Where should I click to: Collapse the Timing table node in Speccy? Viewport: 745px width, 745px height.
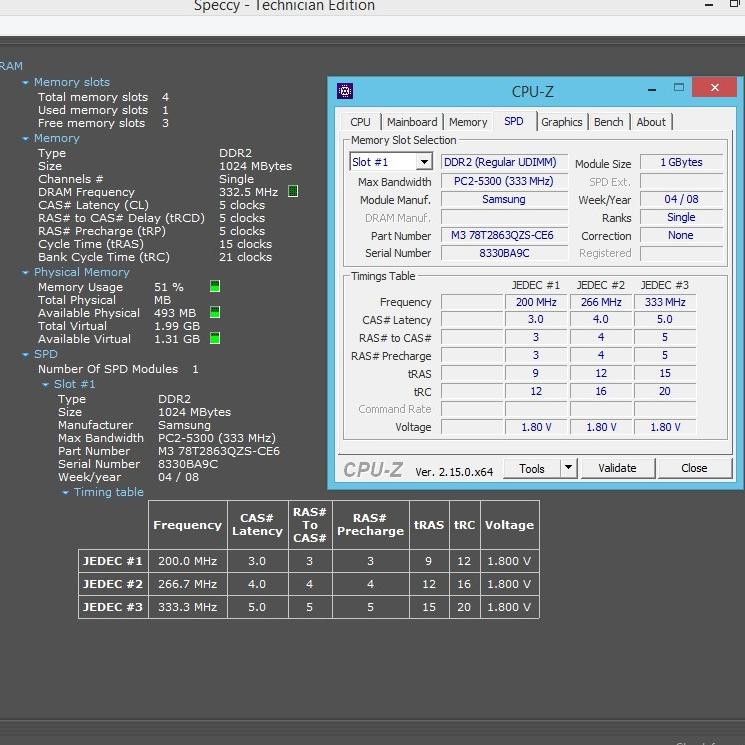click(x=65, y=493)
